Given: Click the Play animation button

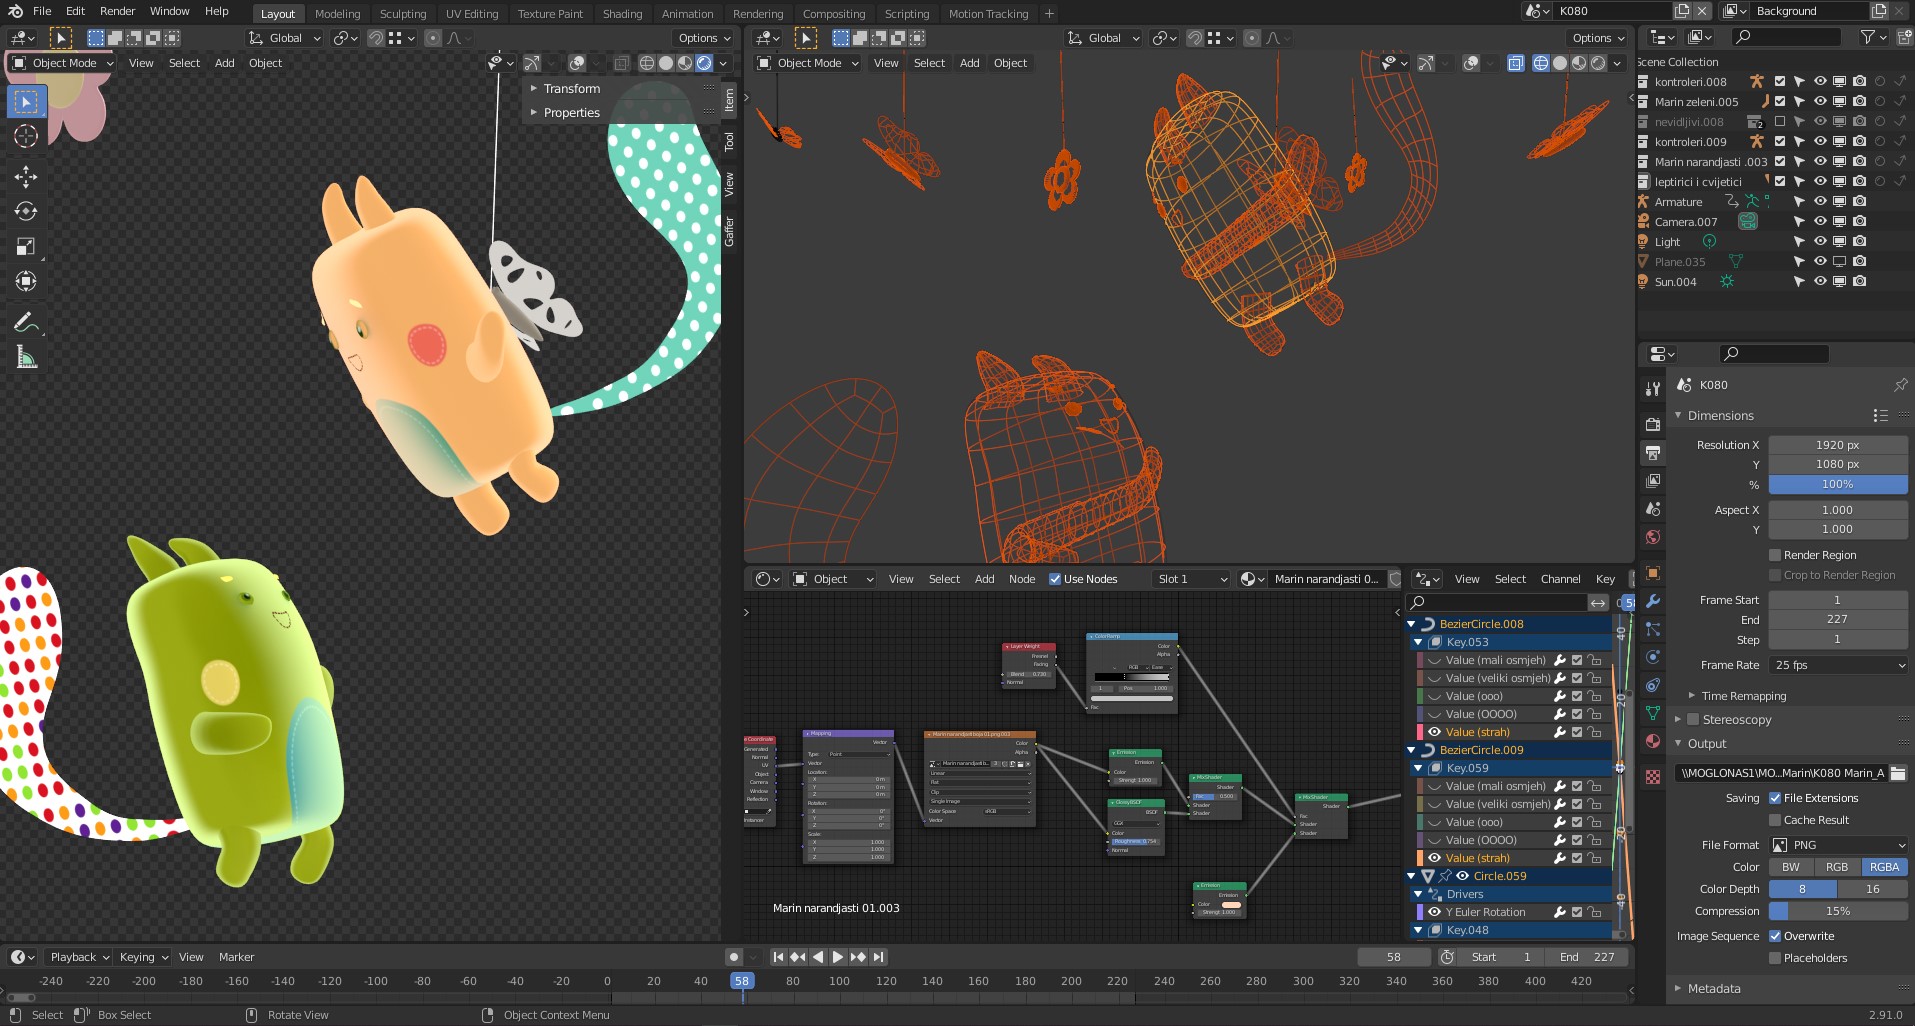Looking at the screenshot, I should (x=838, y=957).
